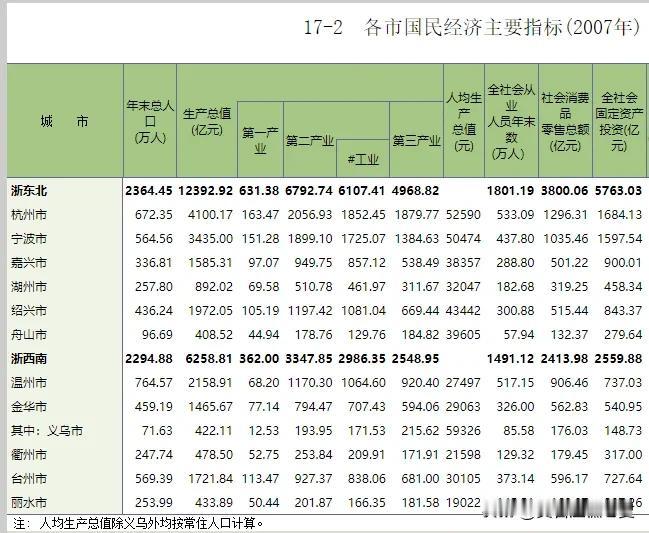Select Shaoxing fixed investment cell 843.37
649x533 pixels.
623,310
